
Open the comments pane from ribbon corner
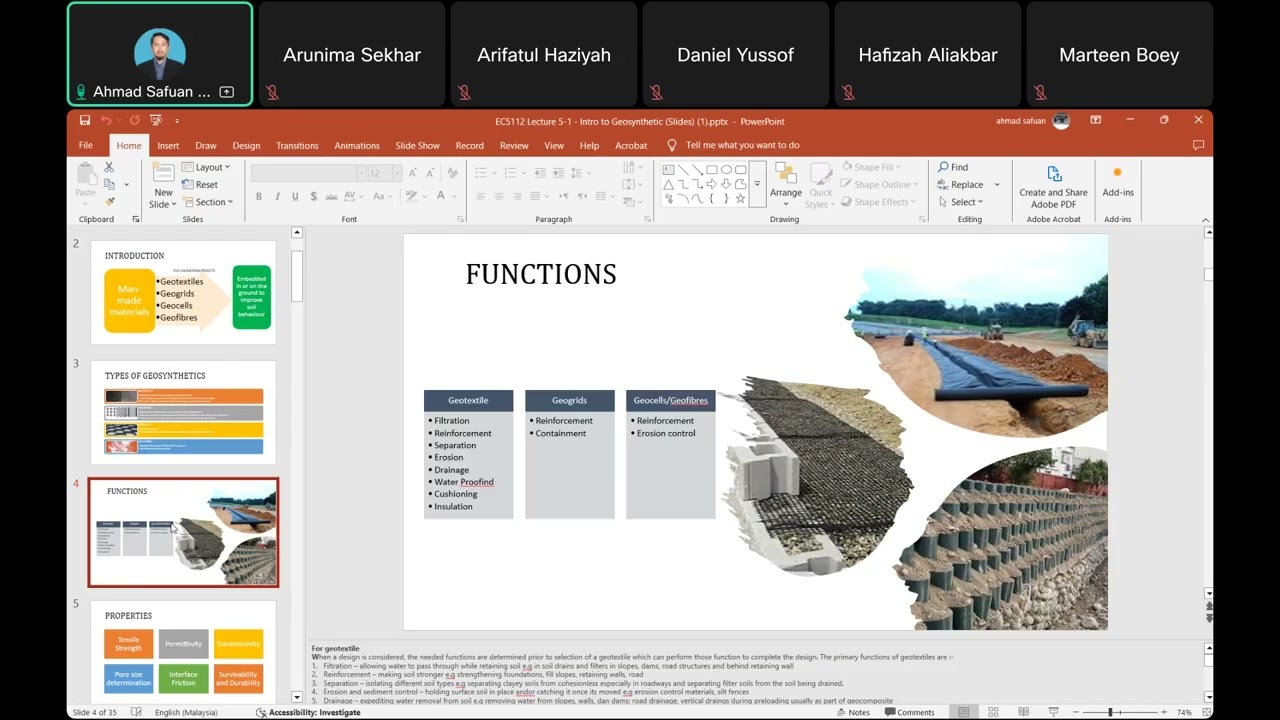click(1197, 145)
